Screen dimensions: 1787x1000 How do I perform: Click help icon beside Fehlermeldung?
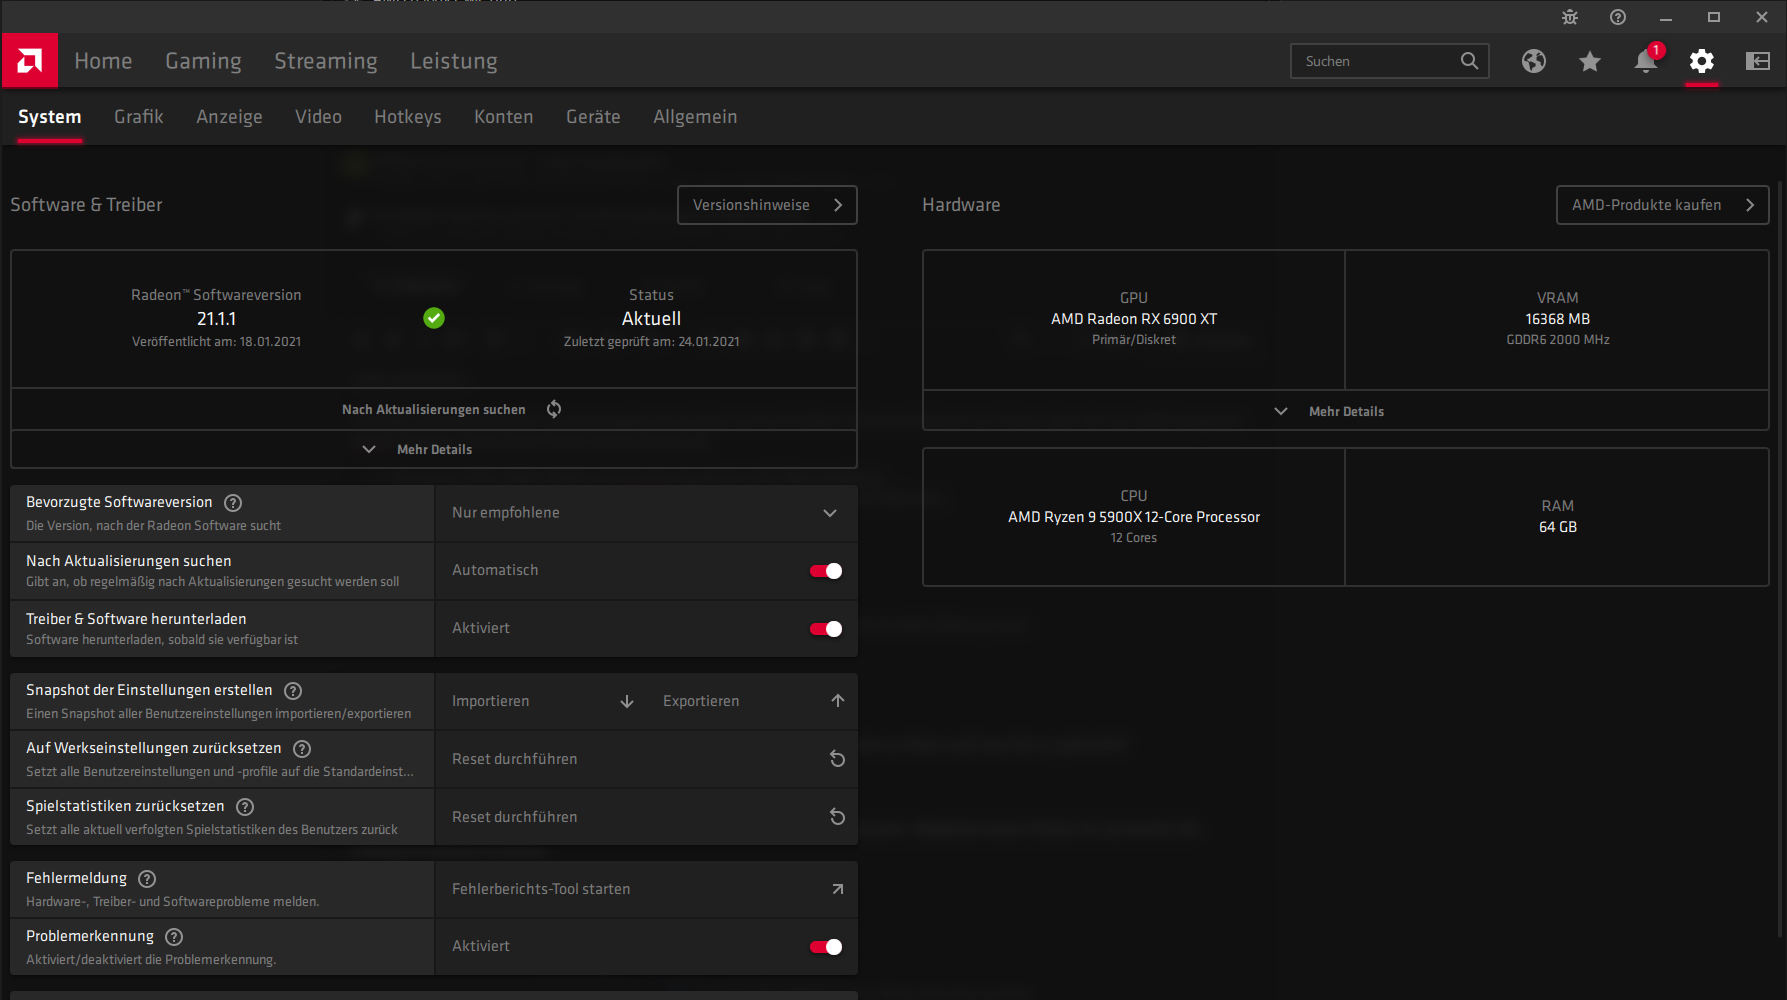pos(147,879)
